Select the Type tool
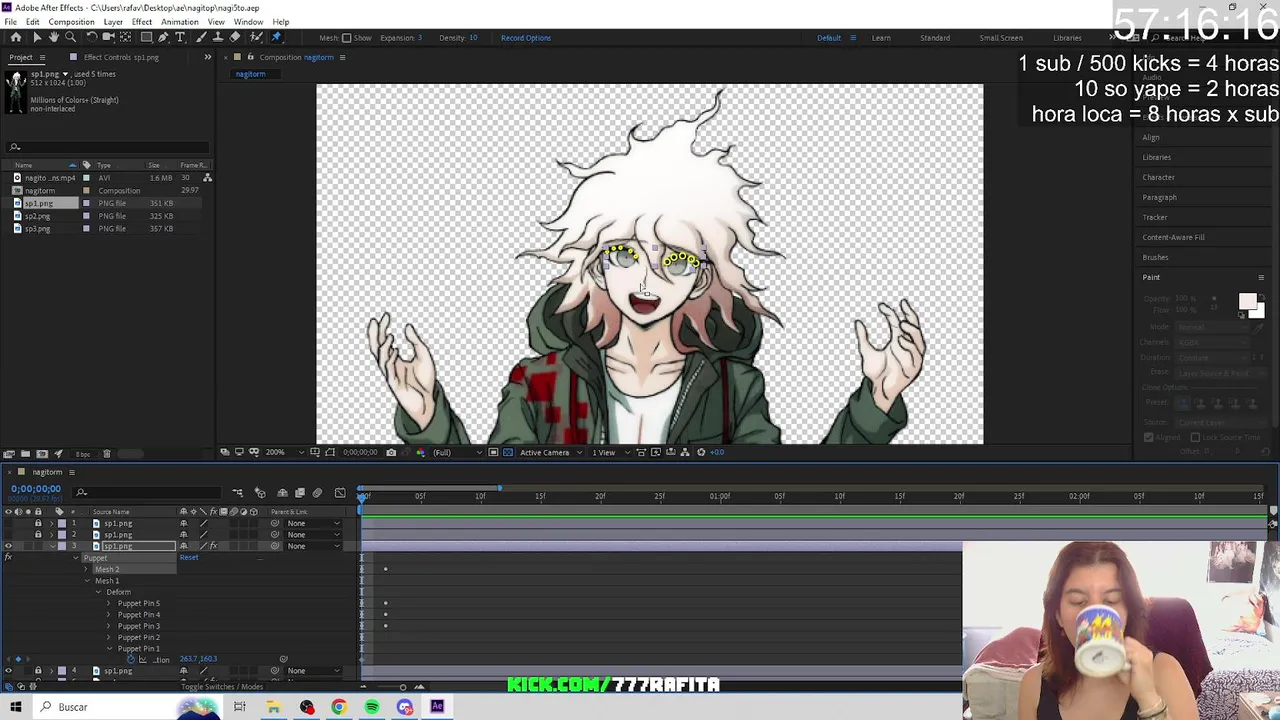Viewport: 1280px width, 720px height. [180, 37]
